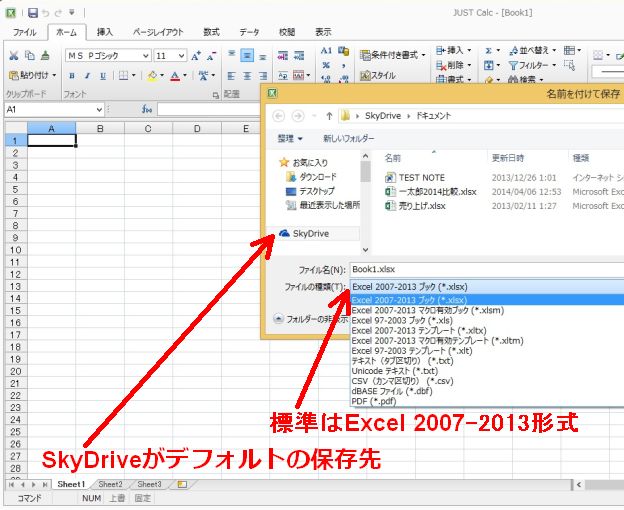The height and width of the screenshot is (510, 624).
Task: Click the Copy icon in clipboard group
Action: 30,55
